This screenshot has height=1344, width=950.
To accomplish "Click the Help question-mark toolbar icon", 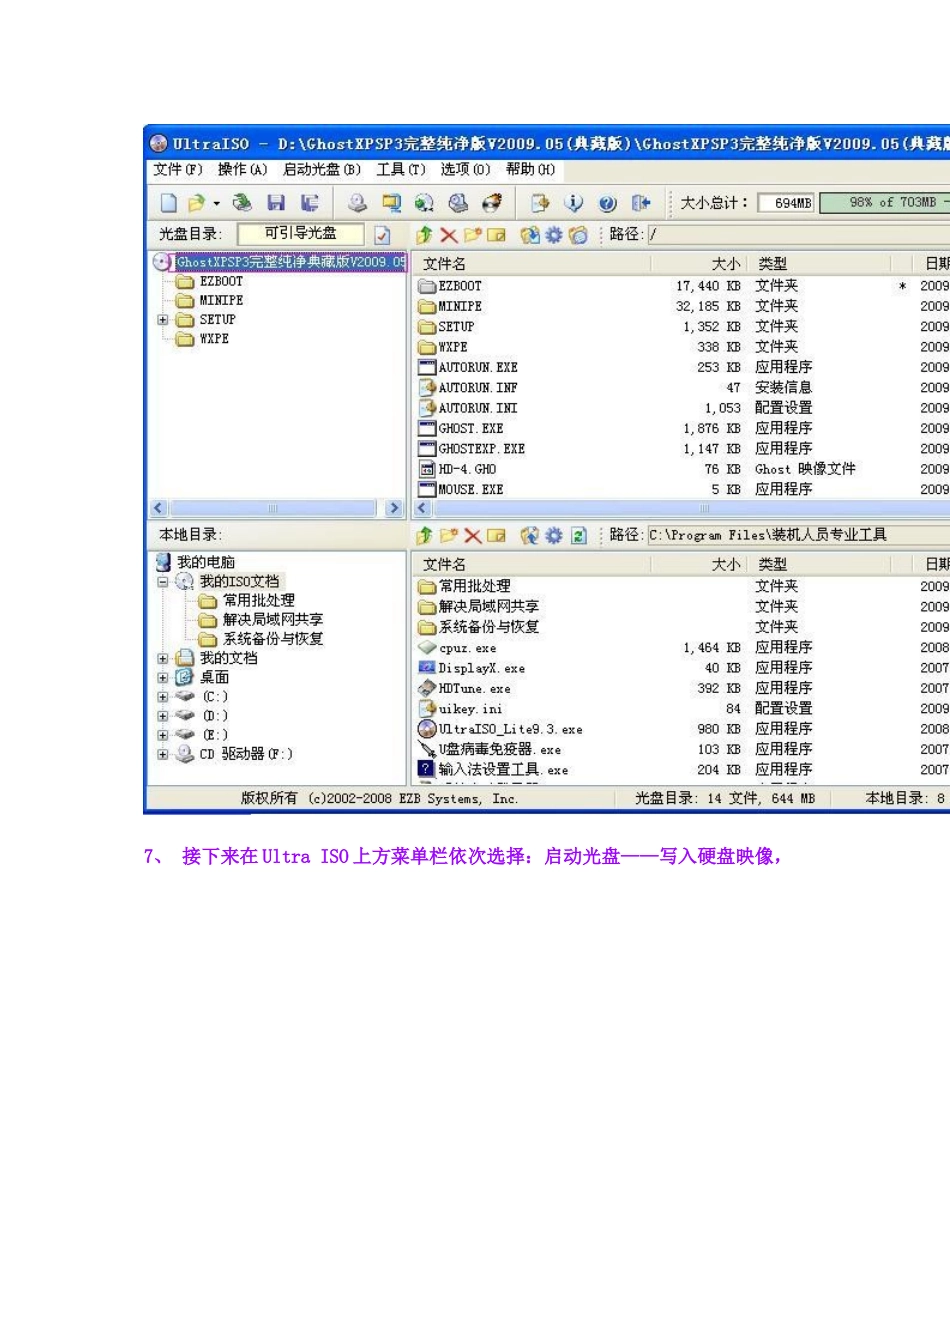I will (607, 203).
